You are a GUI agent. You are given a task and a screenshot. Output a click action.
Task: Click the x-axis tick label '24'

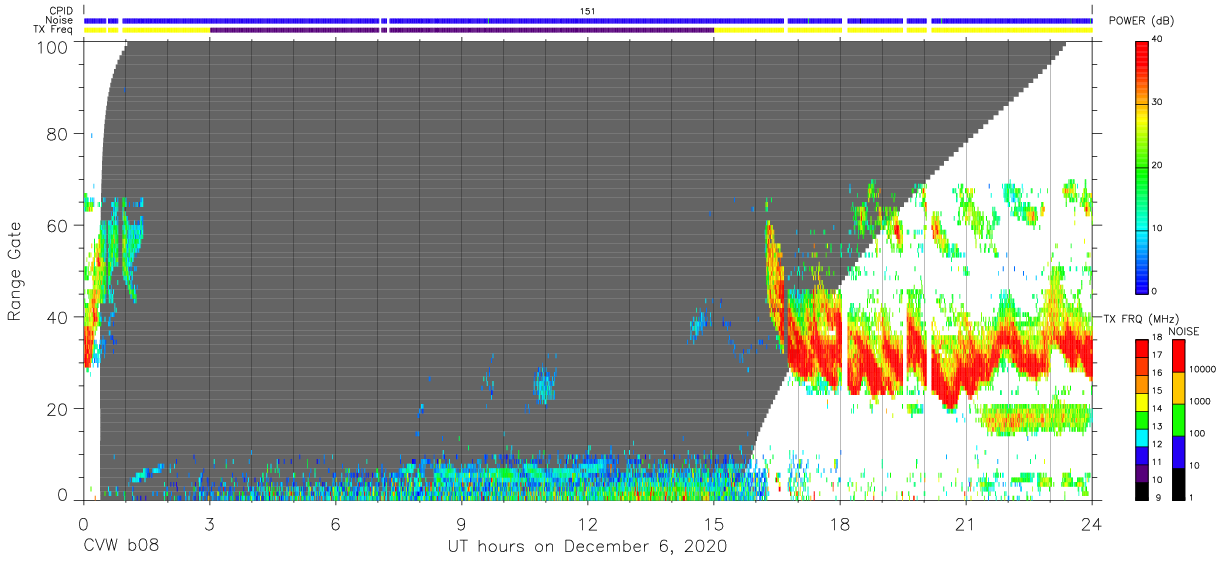[1092, 523]
